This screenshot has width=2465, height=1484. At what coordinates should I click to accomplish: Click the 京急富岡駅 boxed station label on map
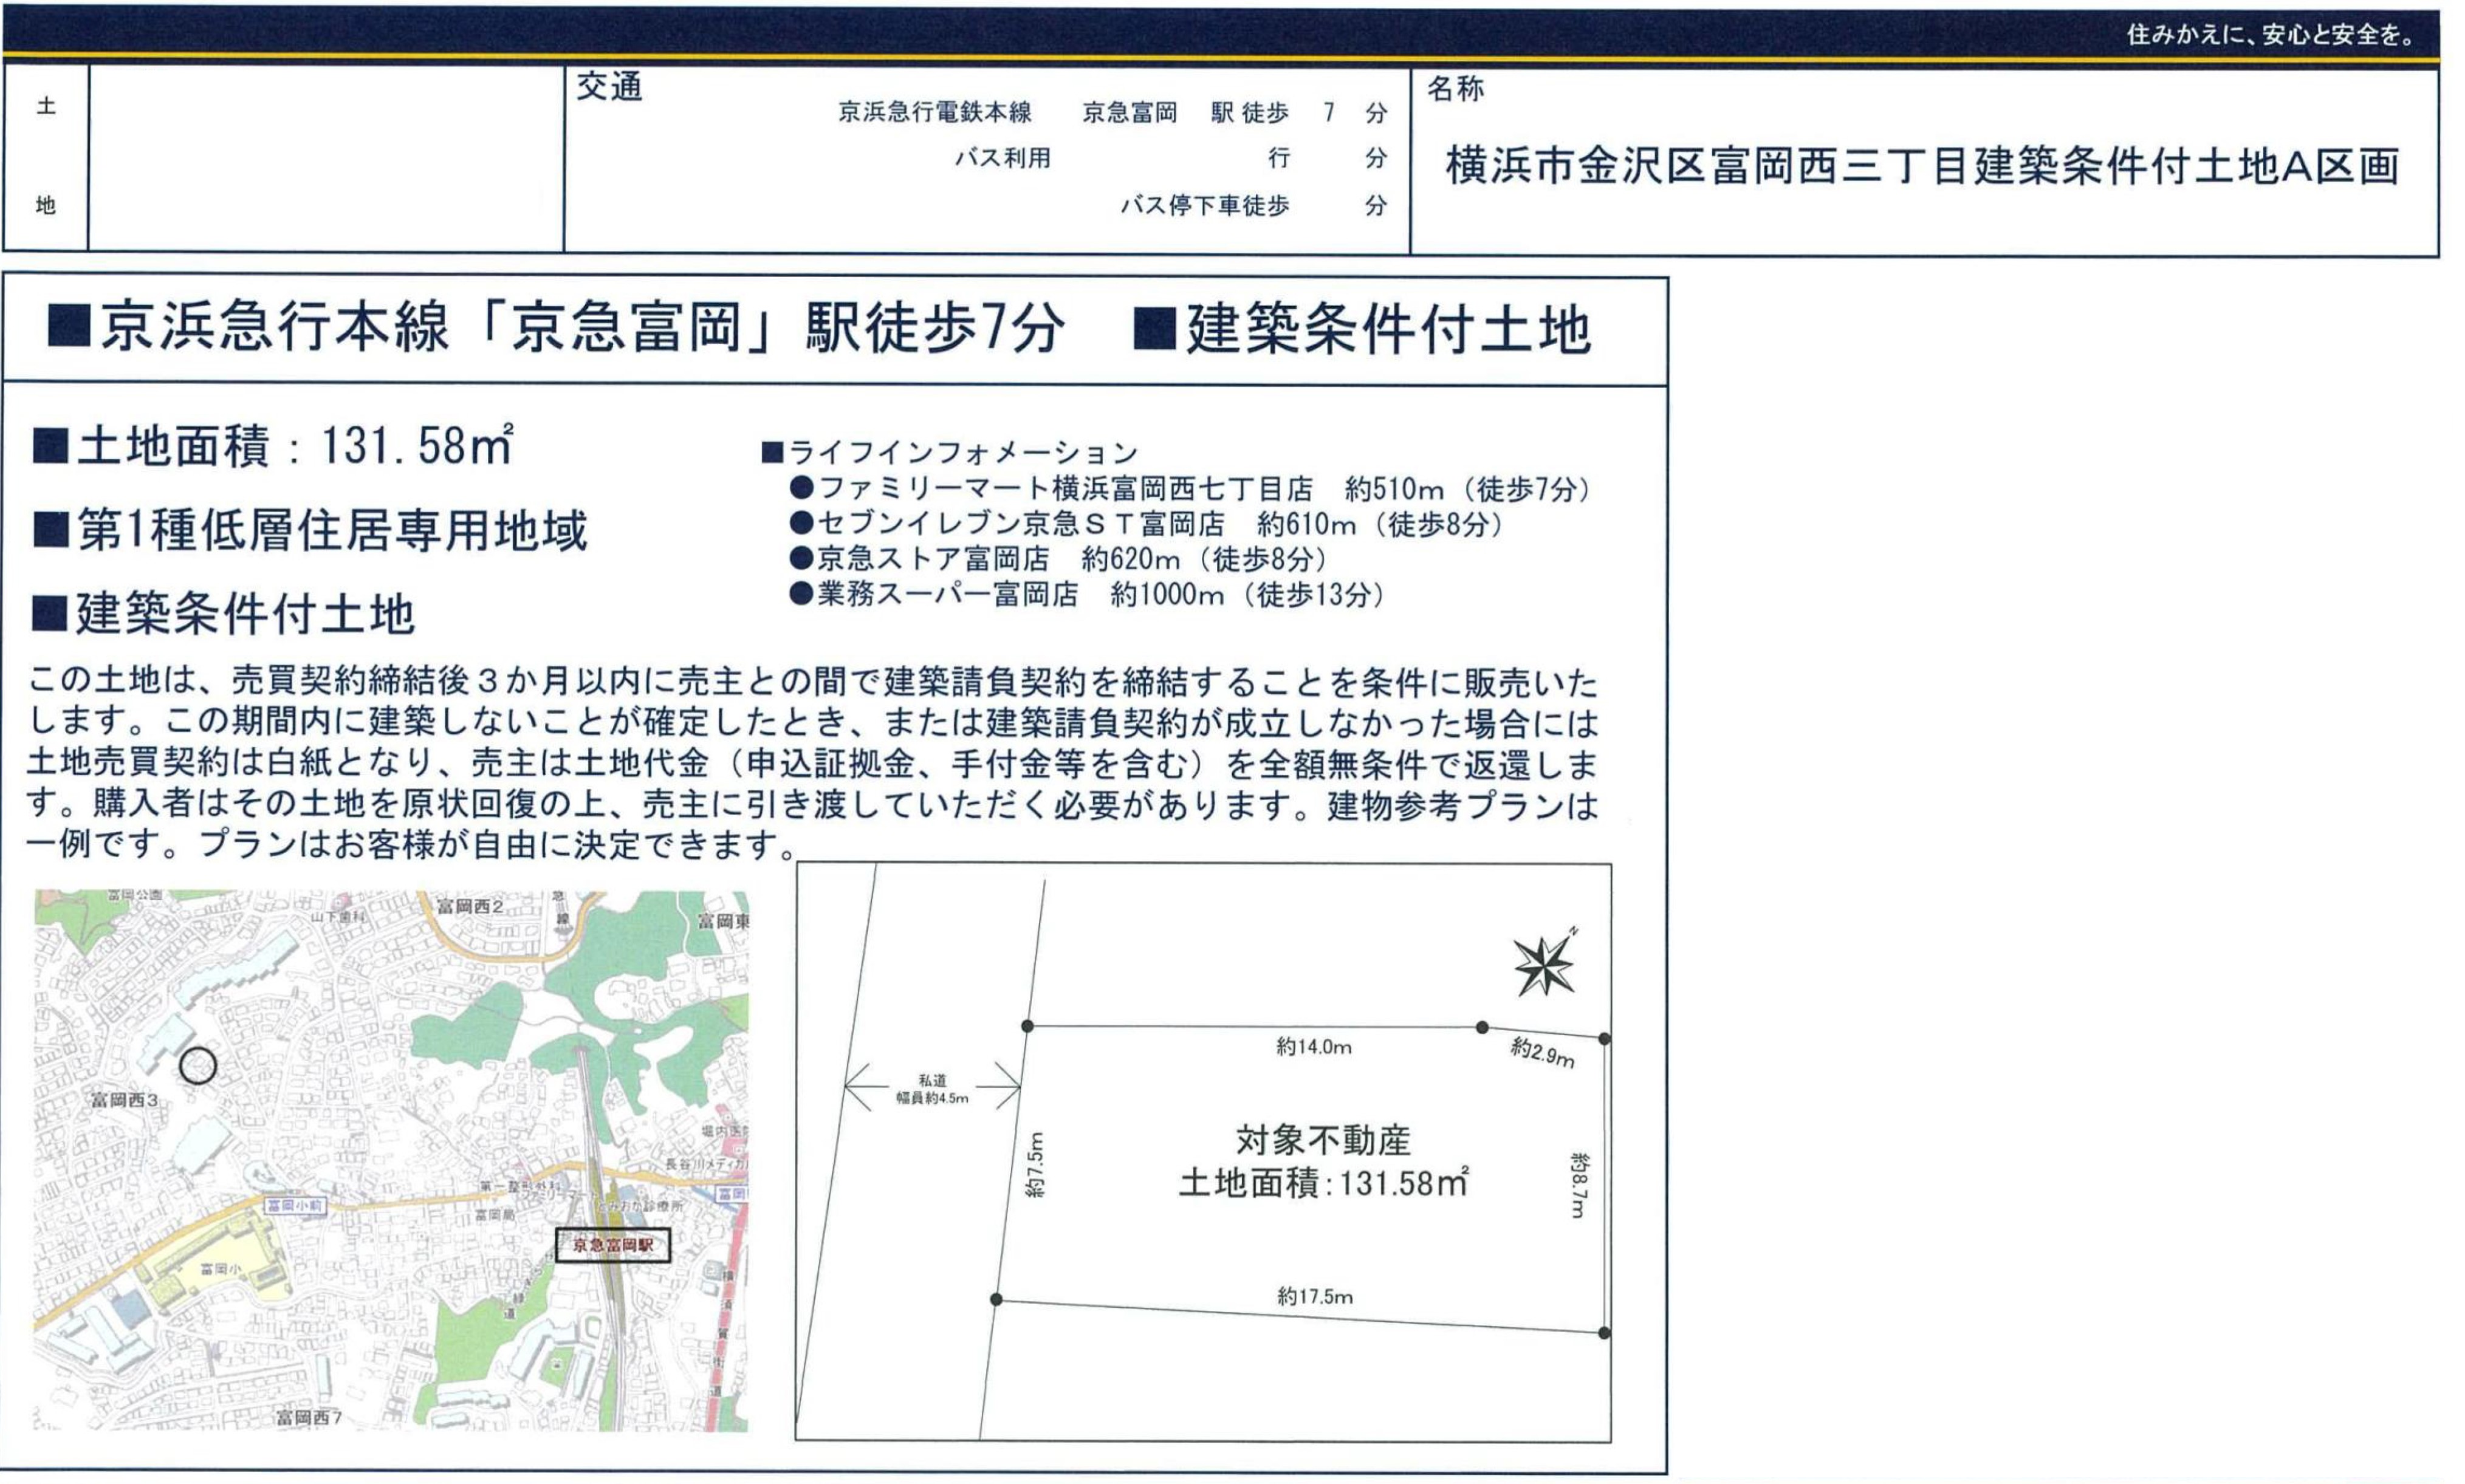(x=612, y=1245)
